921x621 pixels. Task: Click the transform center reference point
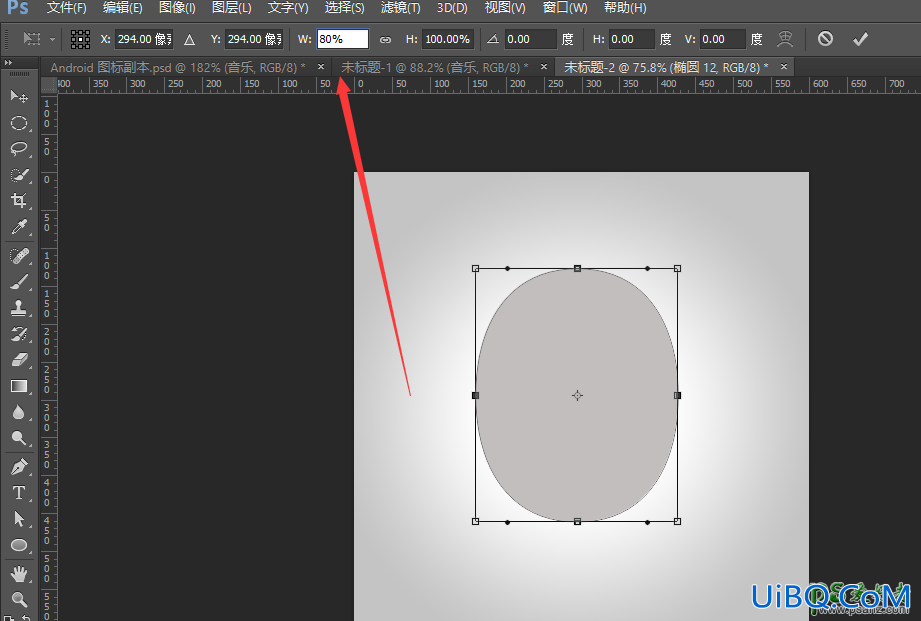coord(577,395)
